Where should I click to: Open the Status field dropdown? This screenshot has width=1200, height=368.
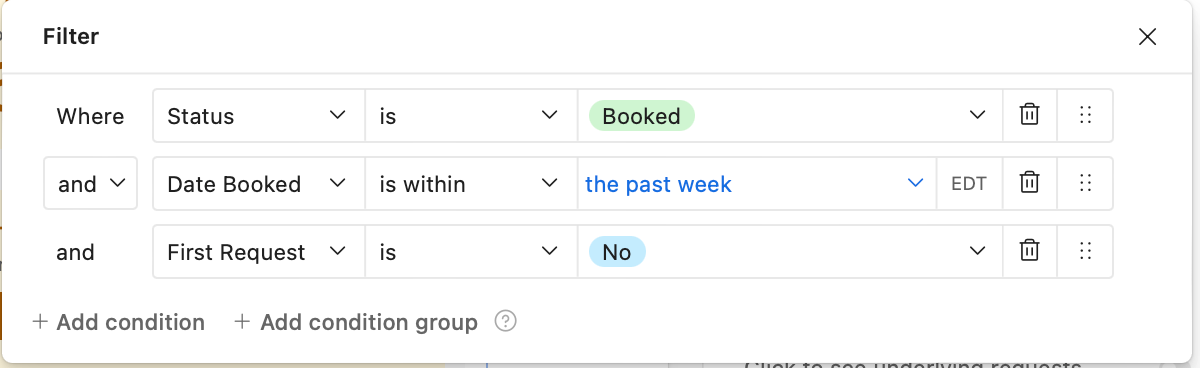[258, 116]
